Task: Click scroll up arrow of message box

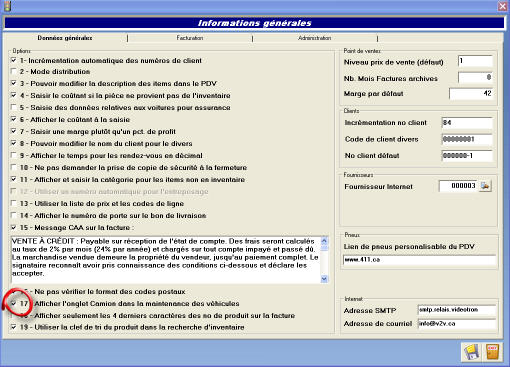Action: 324,241
